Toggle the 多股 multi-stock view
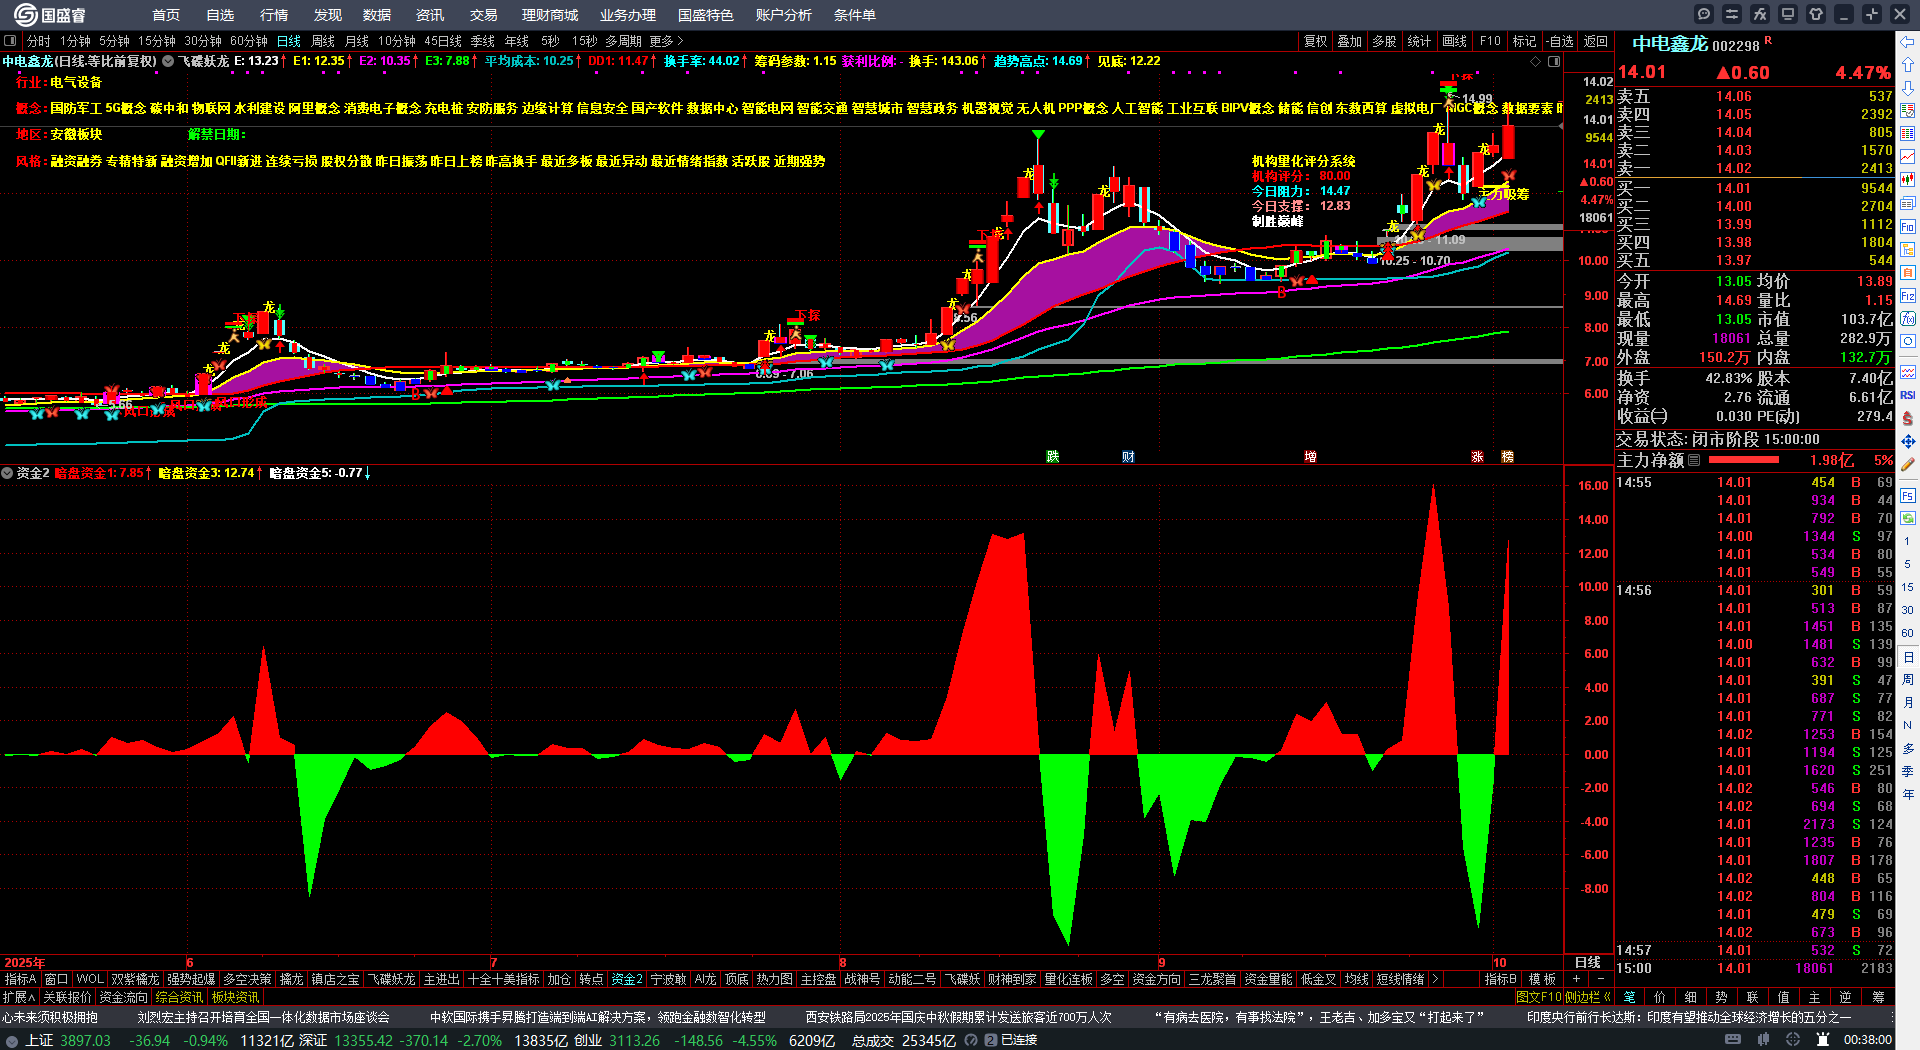Image resolution: width=1920 pixels, height=1050 pixels. tap(1384, 41)
